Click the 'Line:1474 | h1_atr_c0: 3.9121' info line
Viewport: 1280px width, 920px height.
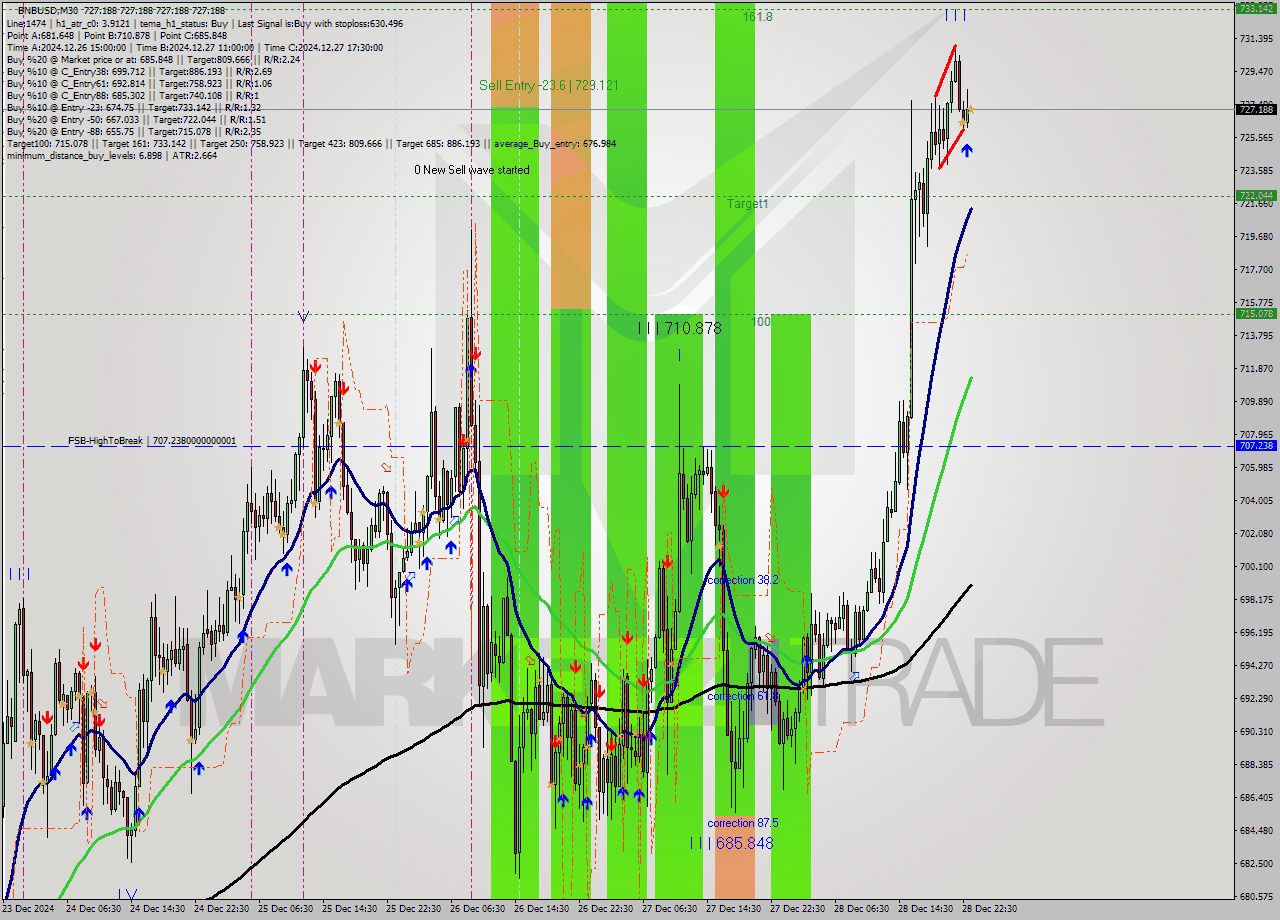tap(205, 23)
